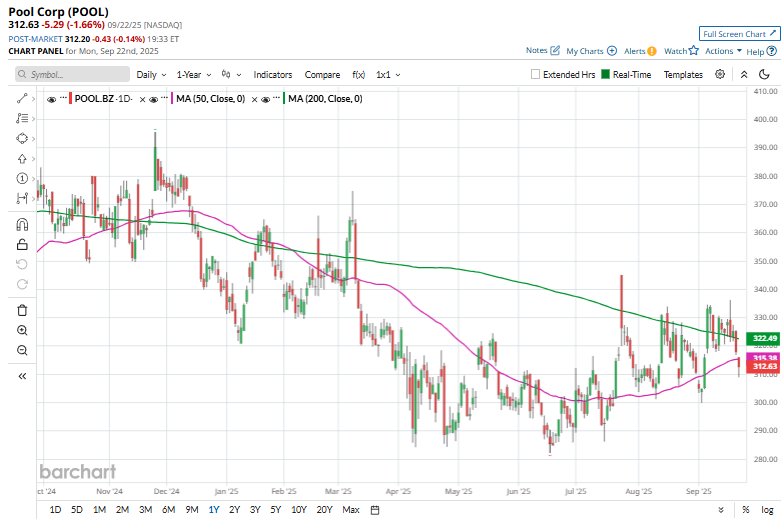Image resolution: width=783 pixels, height=521 pixels.
Task: Open the 1x1 layout dropdown
Action: [x=388, y=74]
